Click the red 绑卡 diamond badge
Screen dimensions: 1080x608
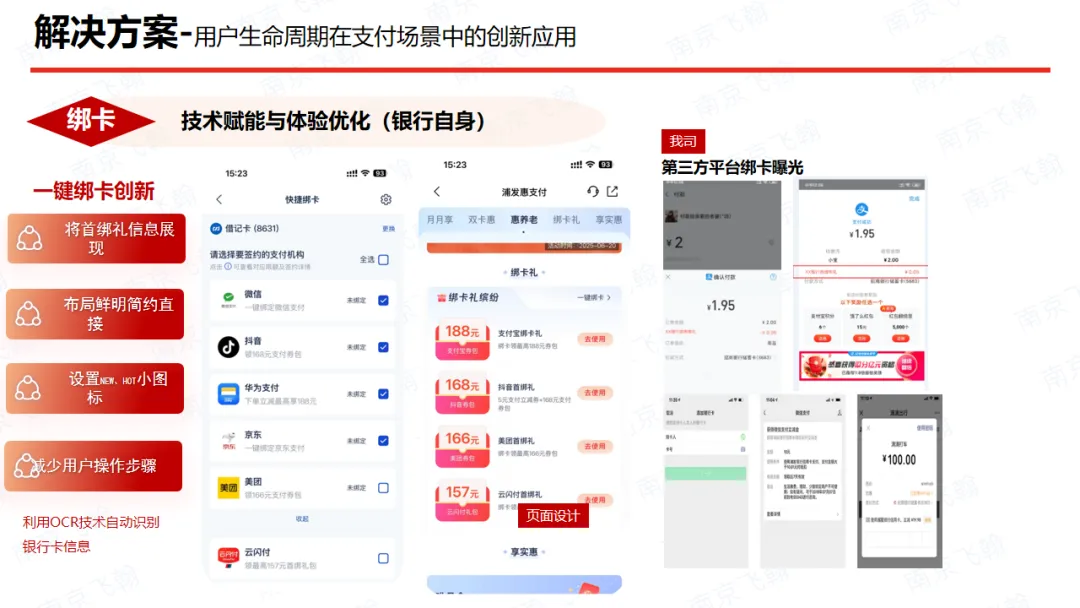pos(91,121)
